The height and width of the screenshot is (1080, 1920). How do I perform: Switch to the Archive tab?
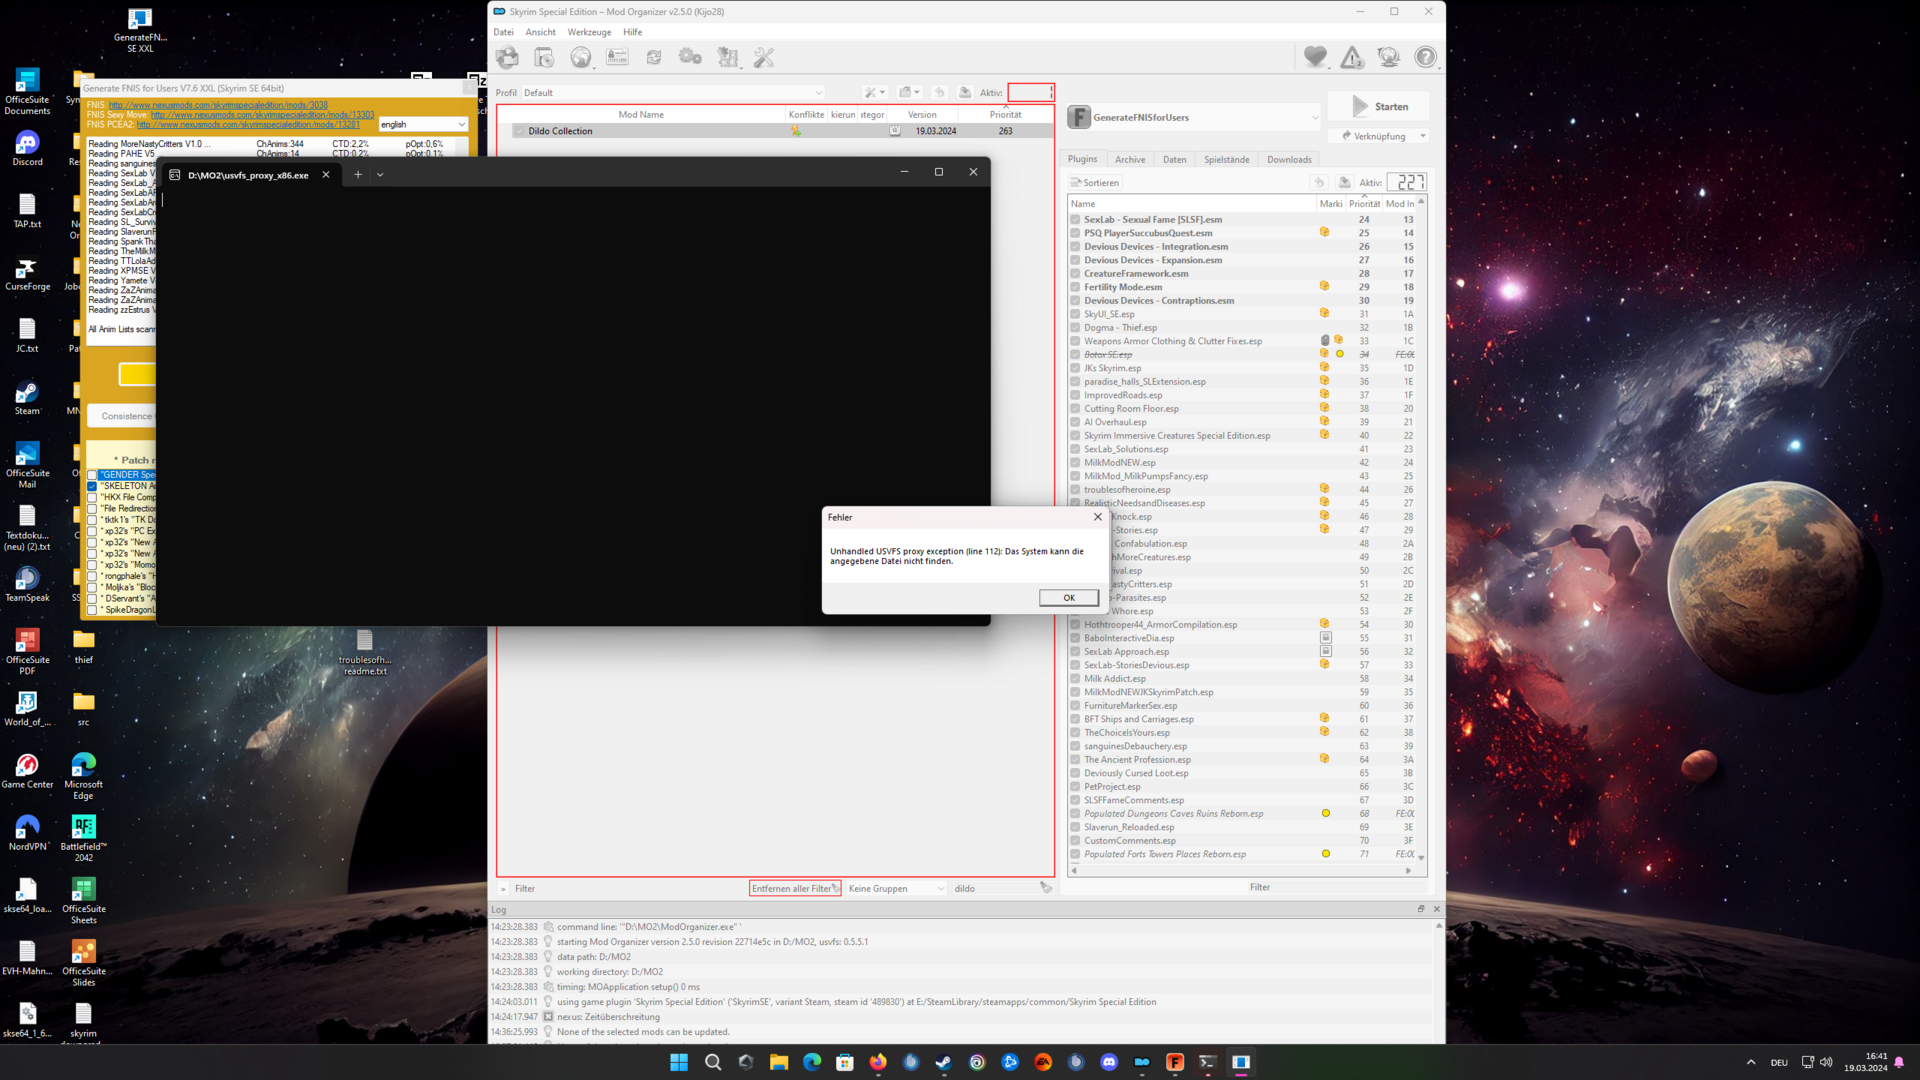click(1130, 159)
